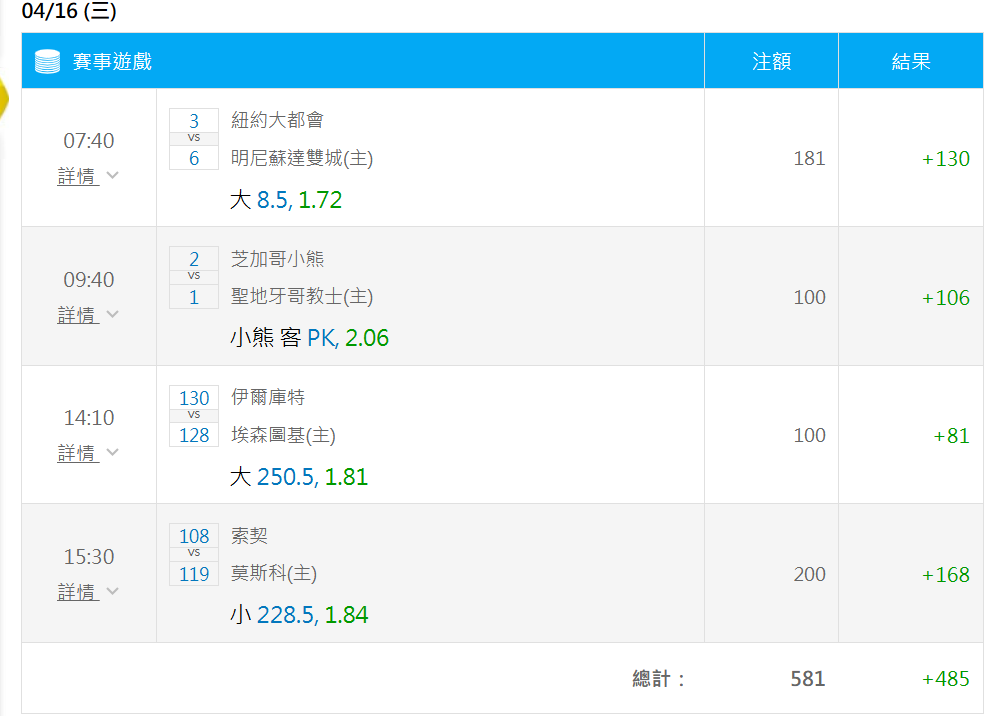Image resolution: width=1000 pixels, height=716 pixels.
Task: Expand details chevron in the 09:40 row
Action: pyautogui.click(x=113, y=314)
